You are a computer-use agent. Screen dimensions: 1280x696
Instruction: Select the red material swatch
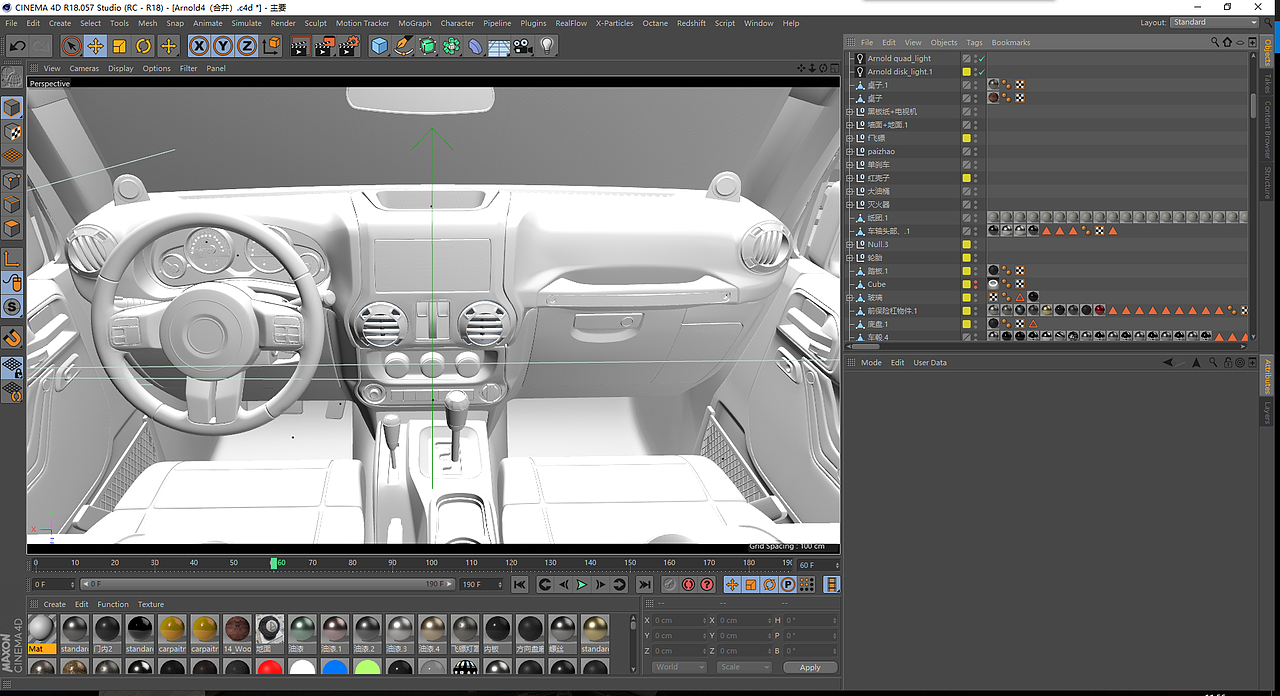[x=270, y=668]
